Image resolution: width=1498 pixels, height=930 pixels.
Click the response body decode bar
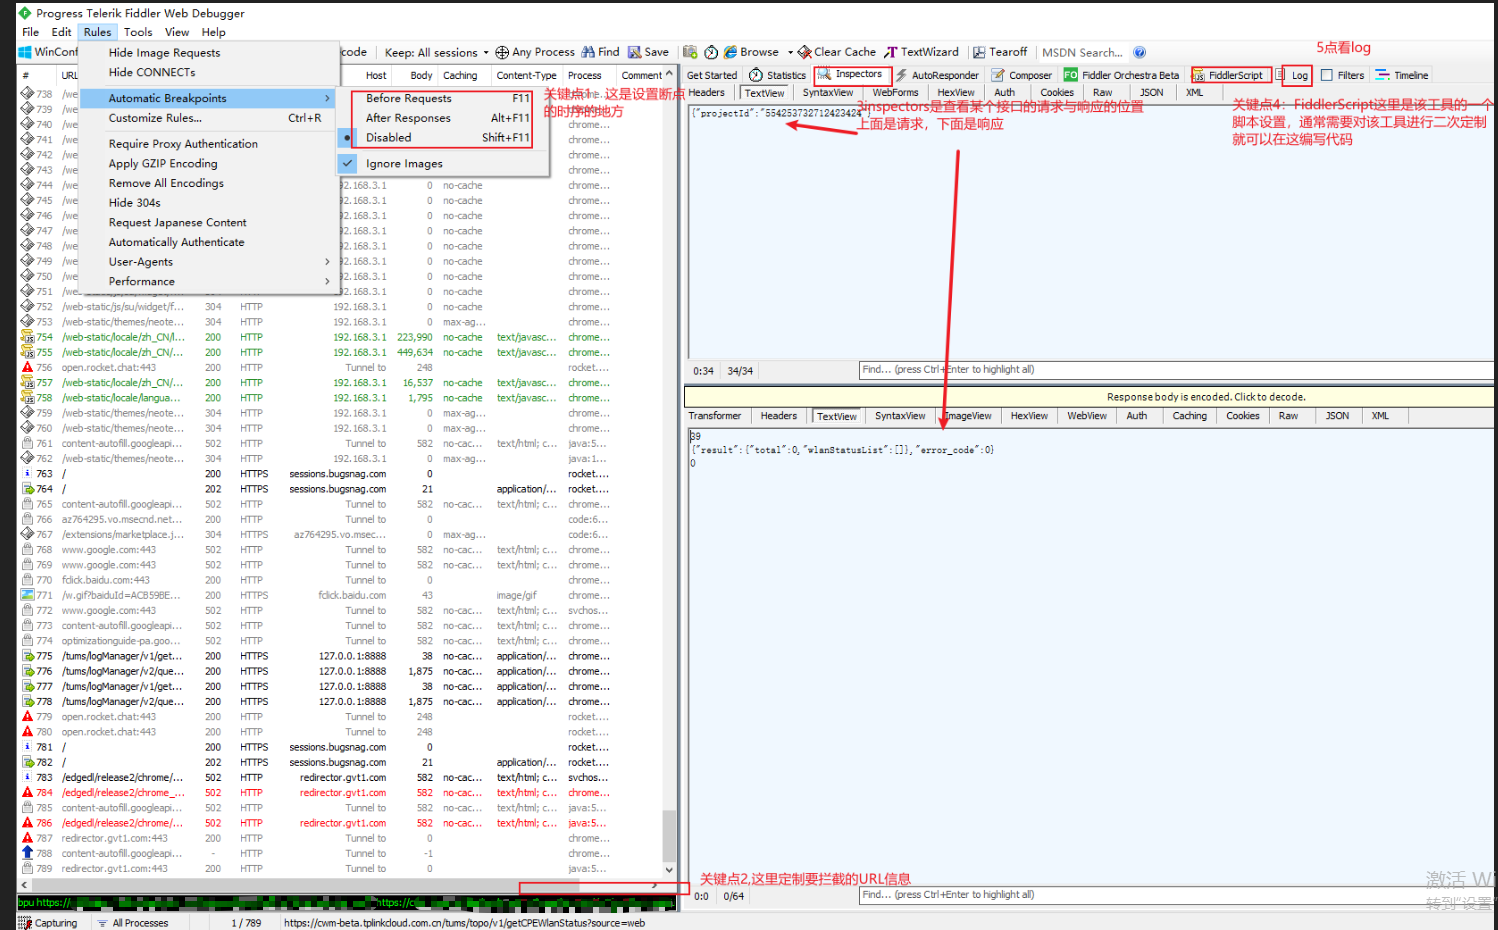pyautogui.click(x=1088, y=397)
